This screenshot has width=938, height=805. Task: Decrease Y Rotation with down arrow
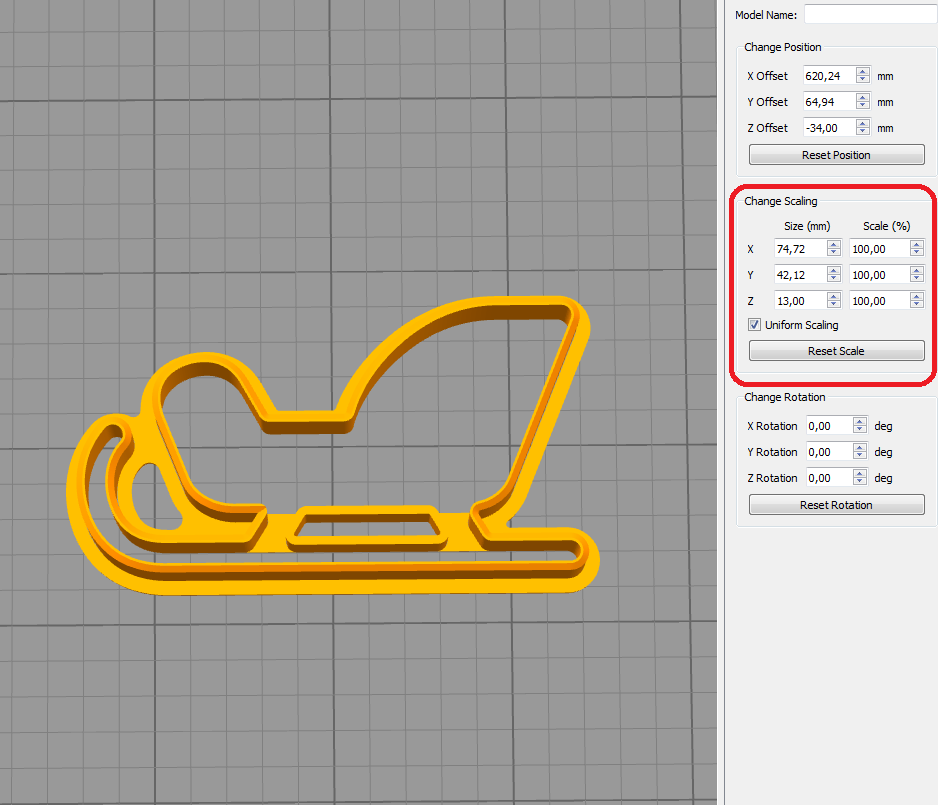click(860, 456)
